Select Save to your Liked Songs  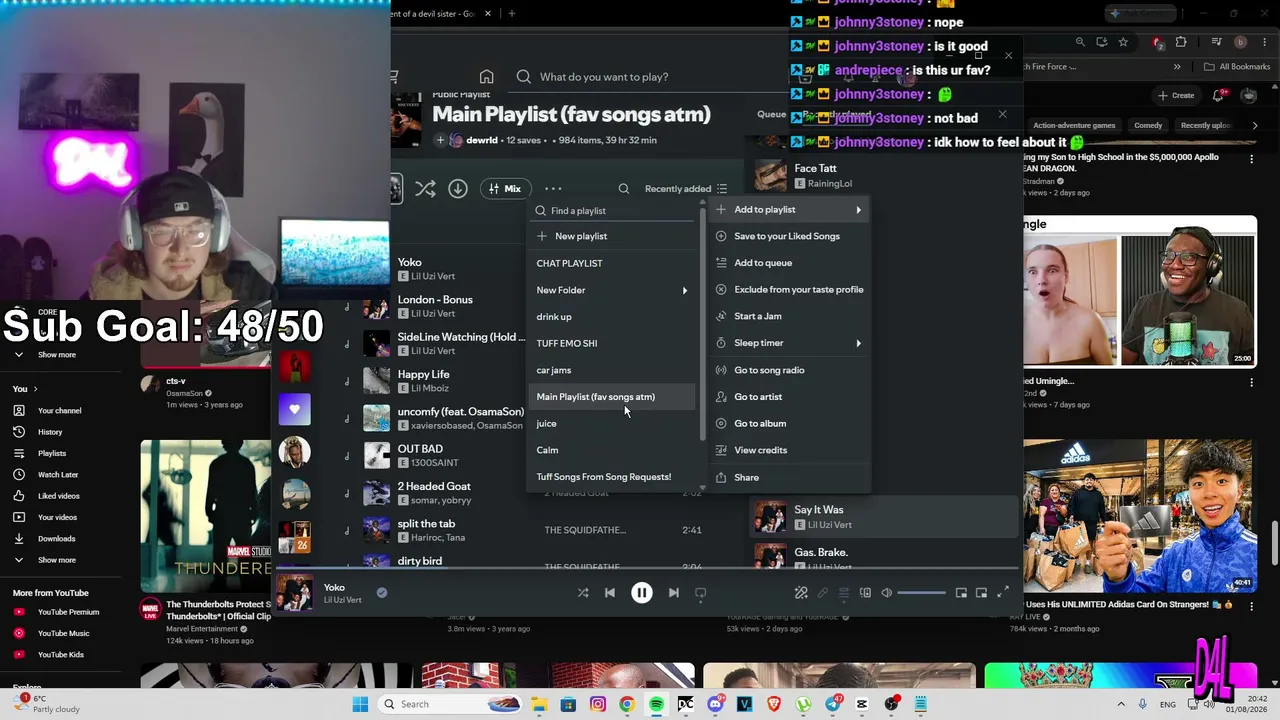(787, 236)
